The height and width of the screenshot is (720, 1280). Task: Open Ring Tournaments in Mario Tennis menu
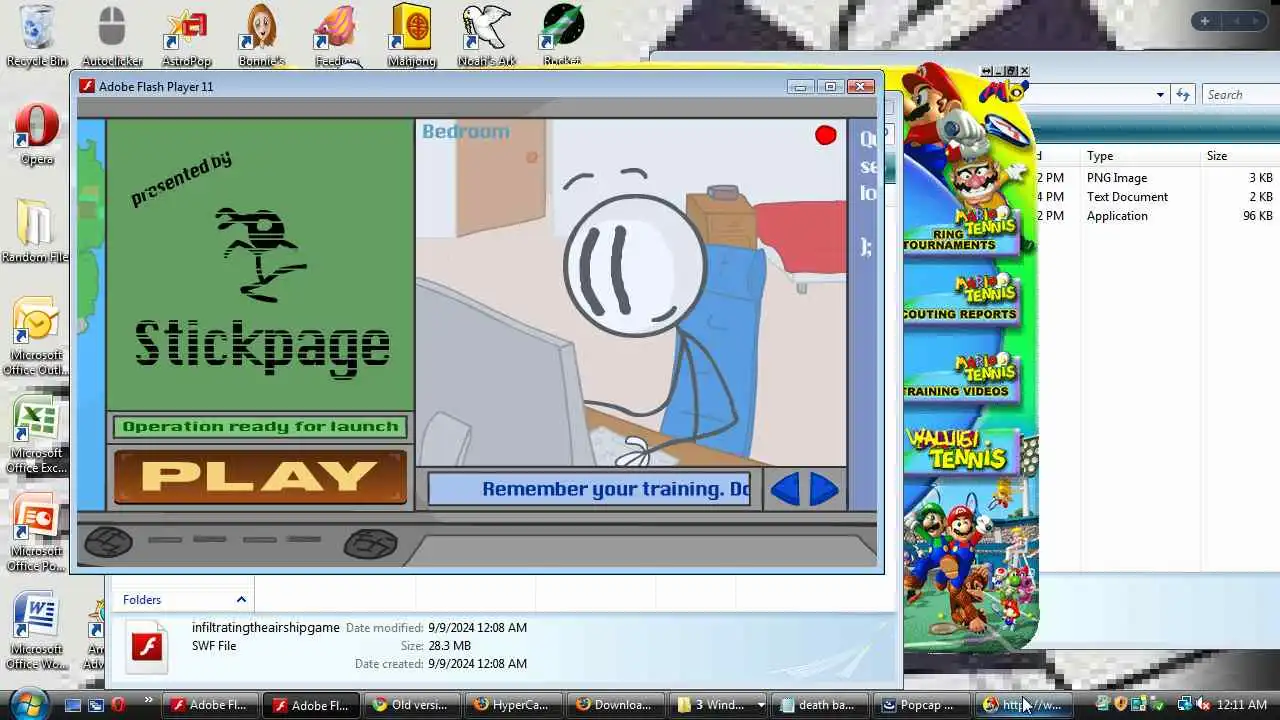click(x=962, y=232)
